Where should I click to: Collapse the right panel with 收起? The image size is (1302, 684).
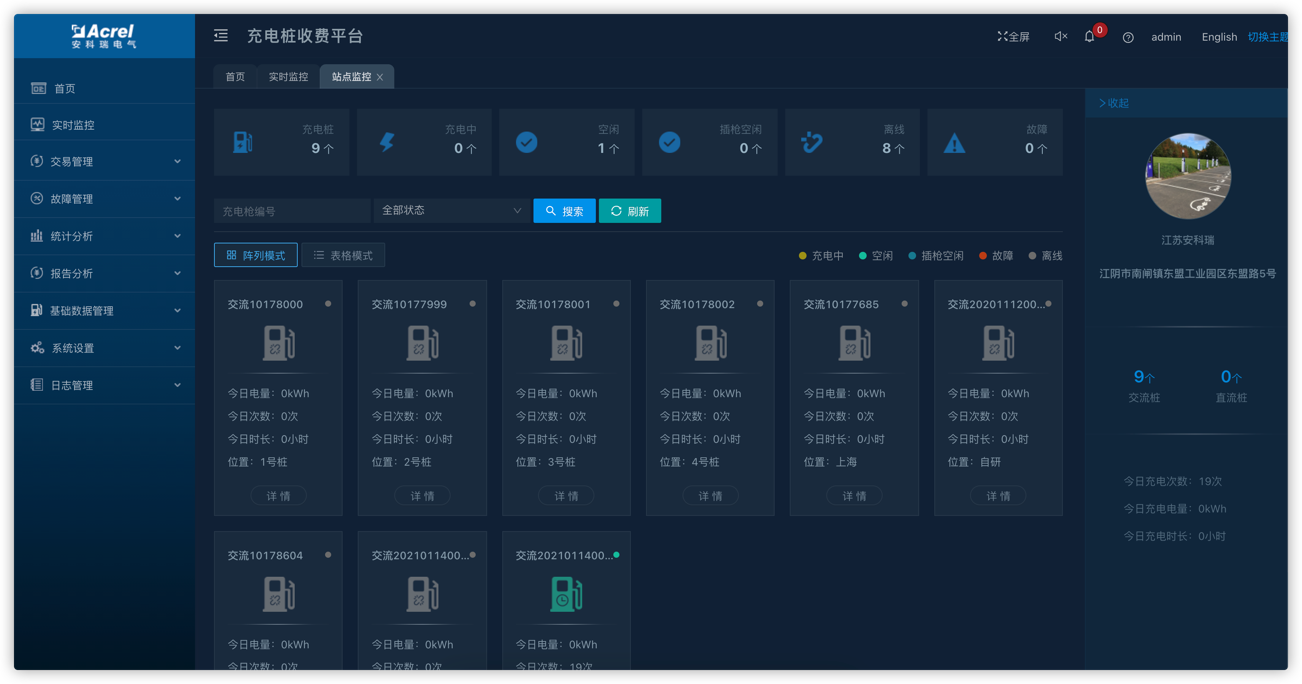coord(1114,103)
